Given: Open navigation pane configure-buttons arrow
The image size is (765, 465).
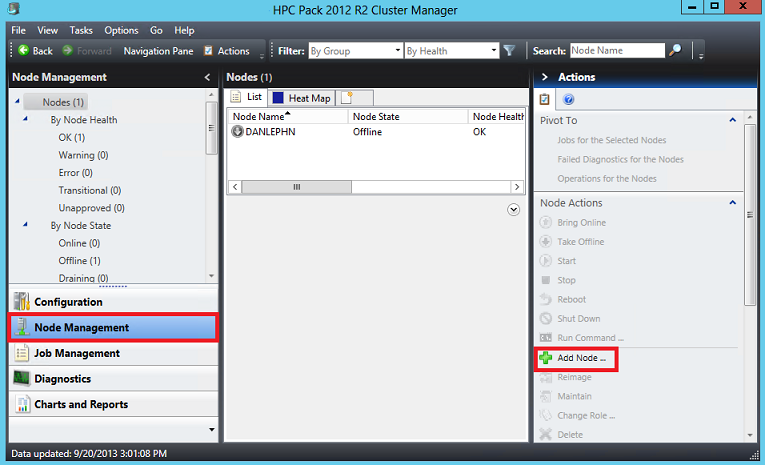Looking at the screenshot, I should point(212,430).
